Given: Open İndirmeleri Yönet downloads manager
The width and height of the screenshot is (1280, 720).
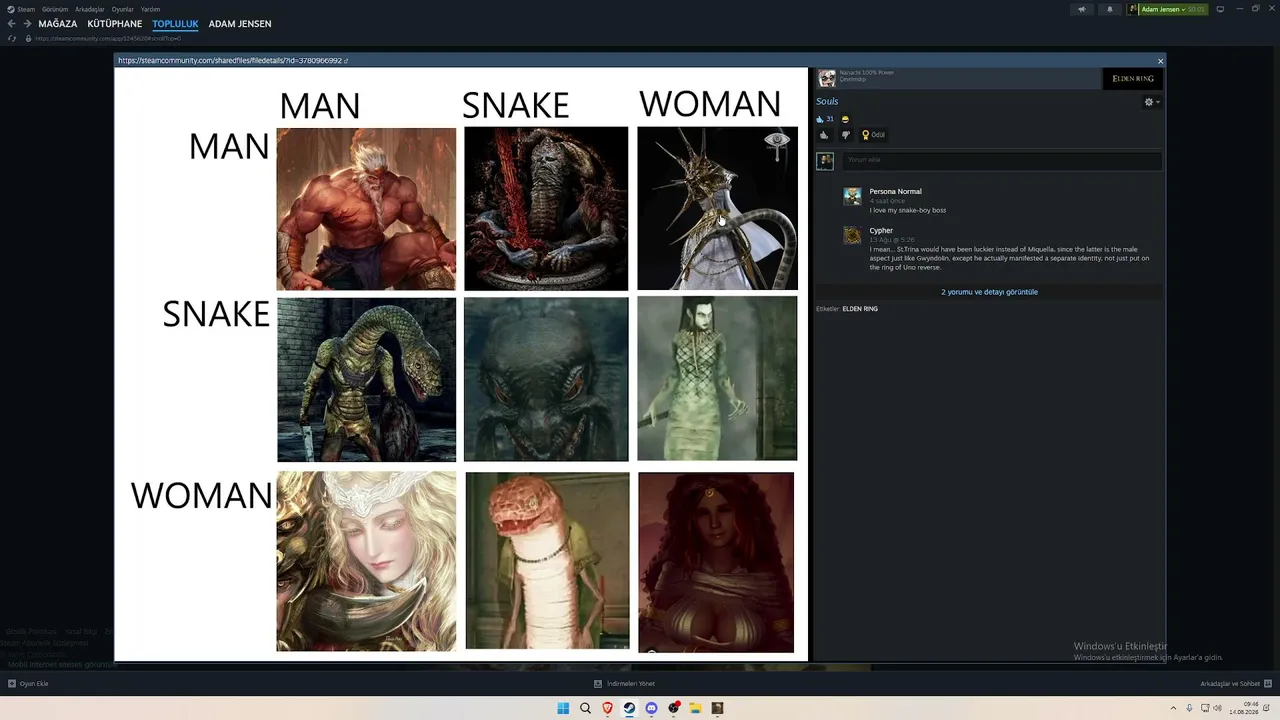Looking at the screenshot, I should point(624,684).
